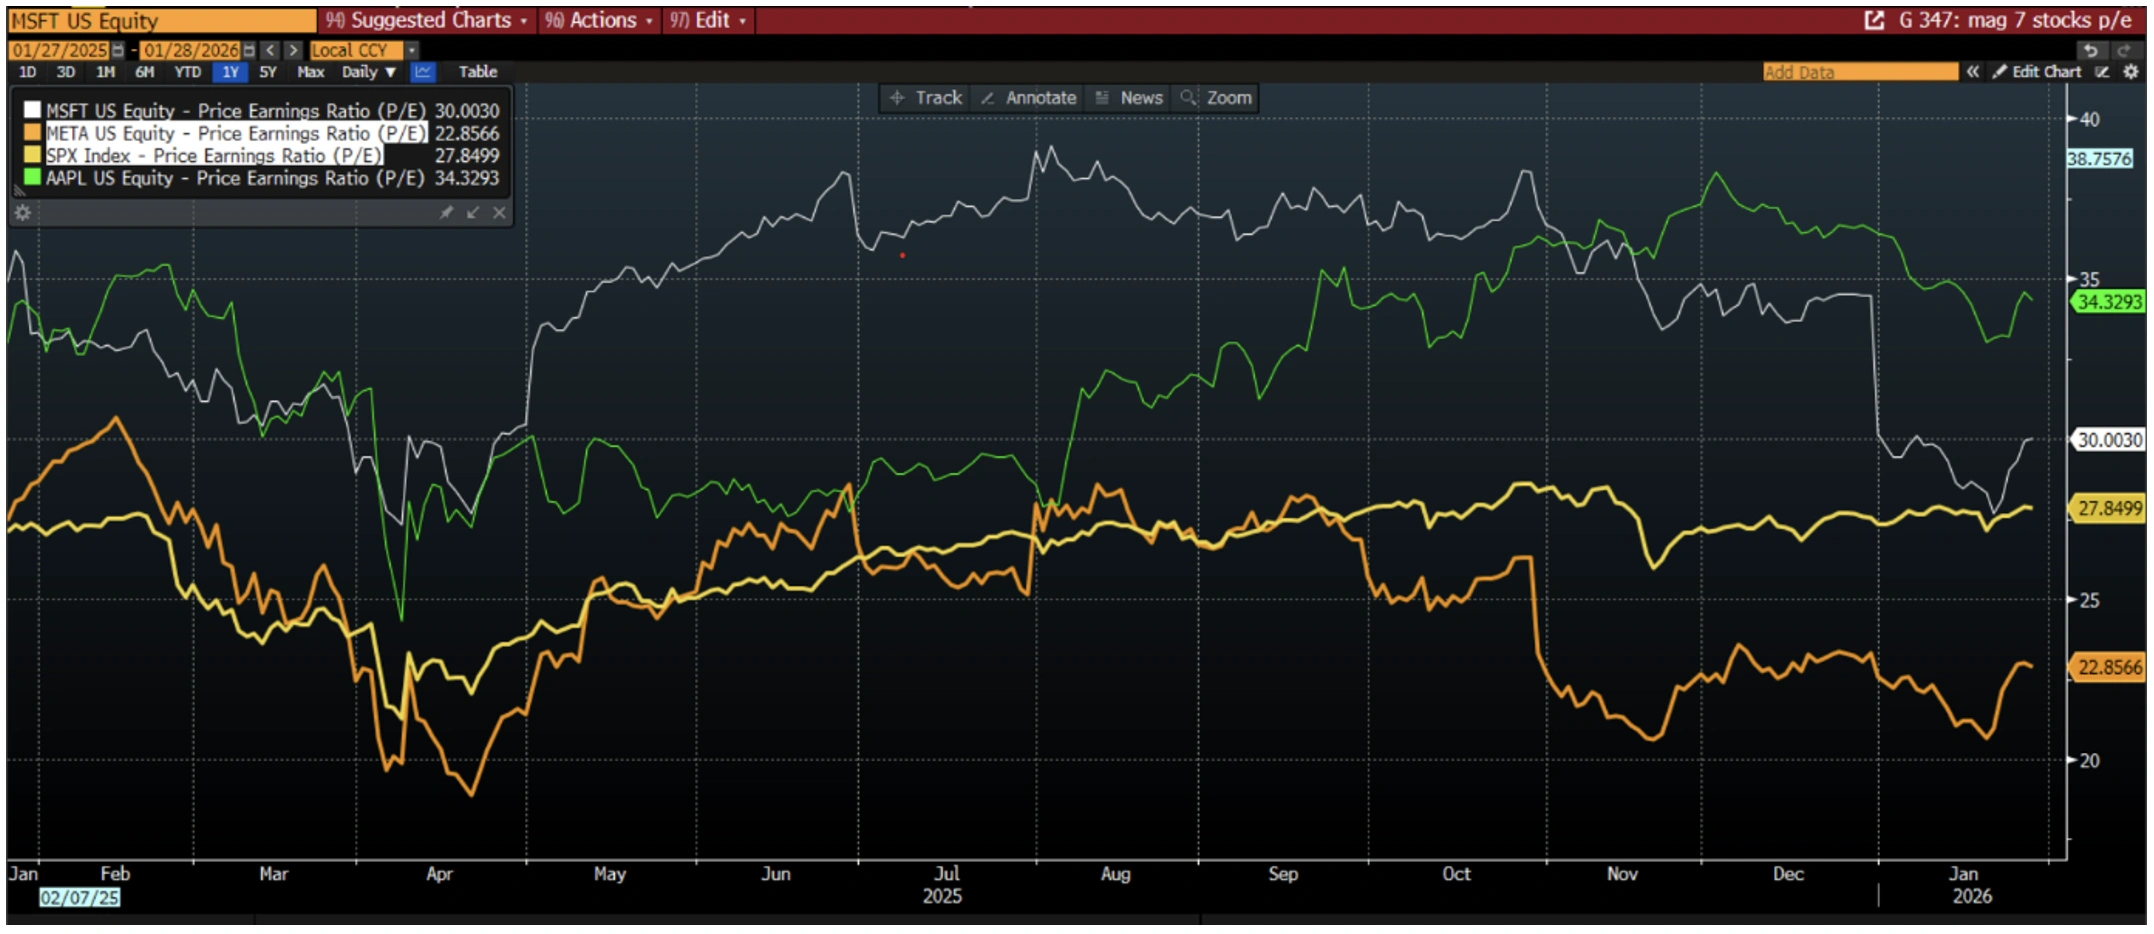Open the Local CCY currency dropdown
Image resolution: width=2154 pixels, height=934 pixels.
[x=411, y=50]
